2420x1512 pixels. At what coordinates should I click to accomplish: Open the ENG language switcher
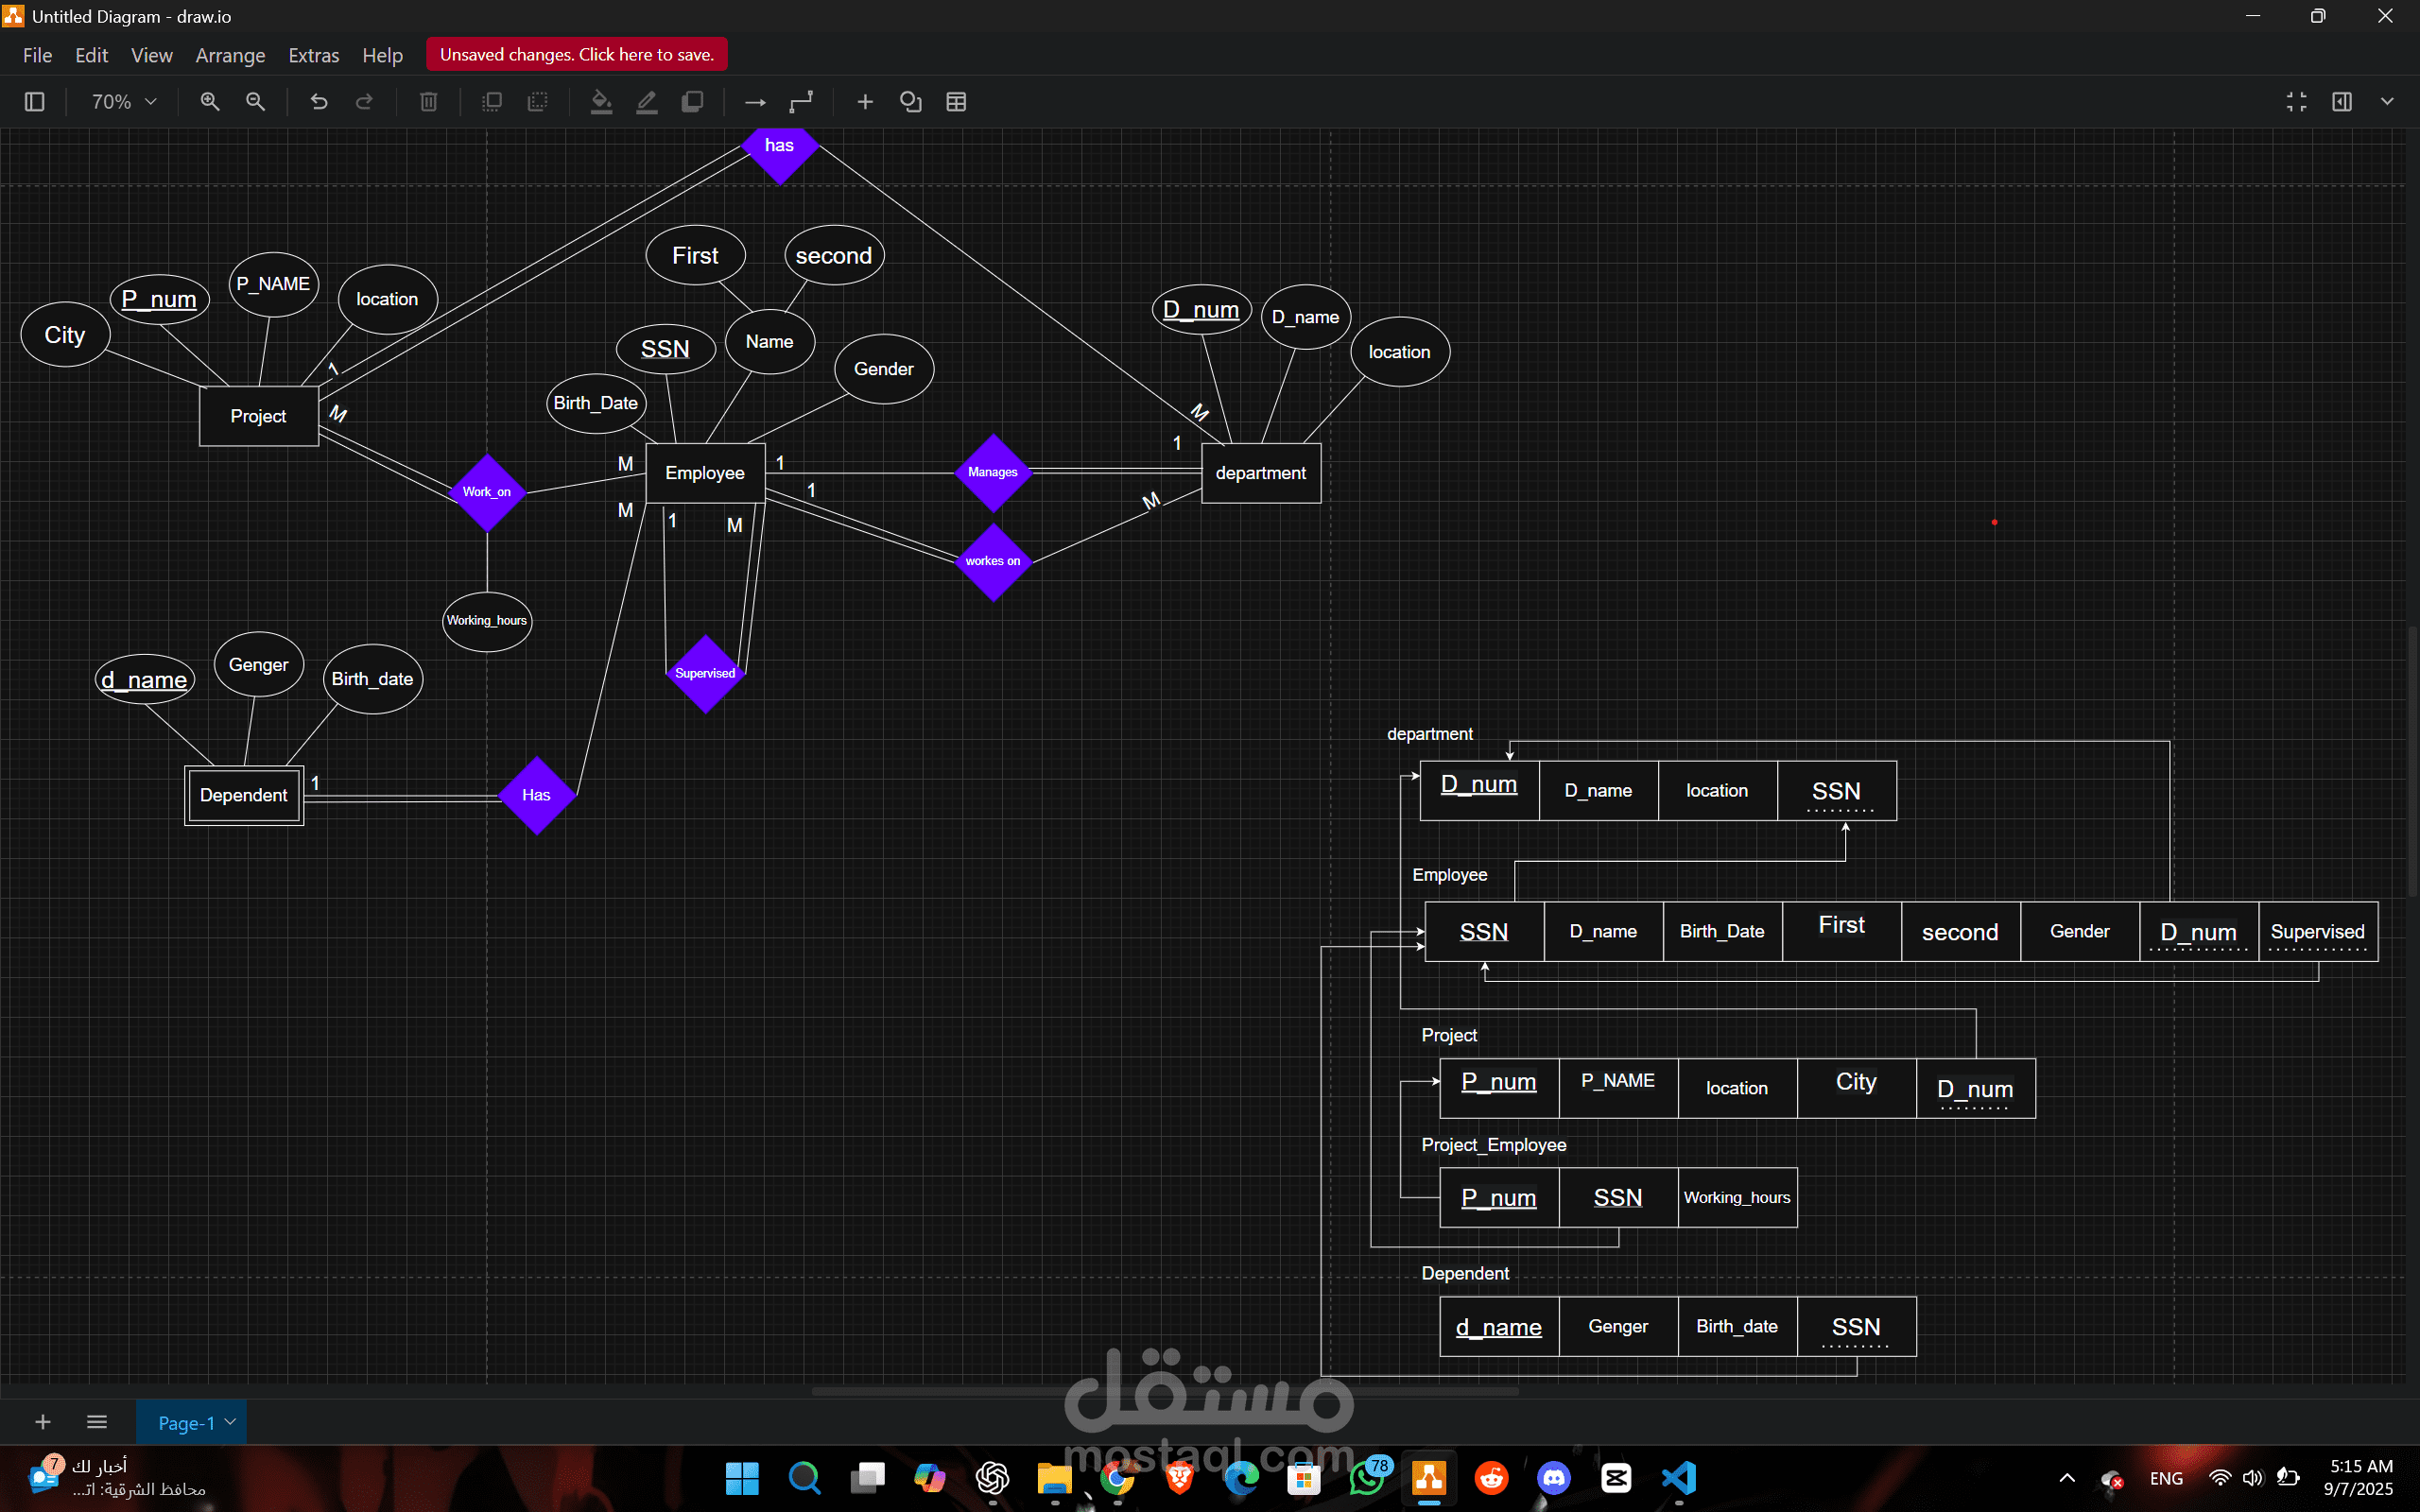coord(2166,1478)
